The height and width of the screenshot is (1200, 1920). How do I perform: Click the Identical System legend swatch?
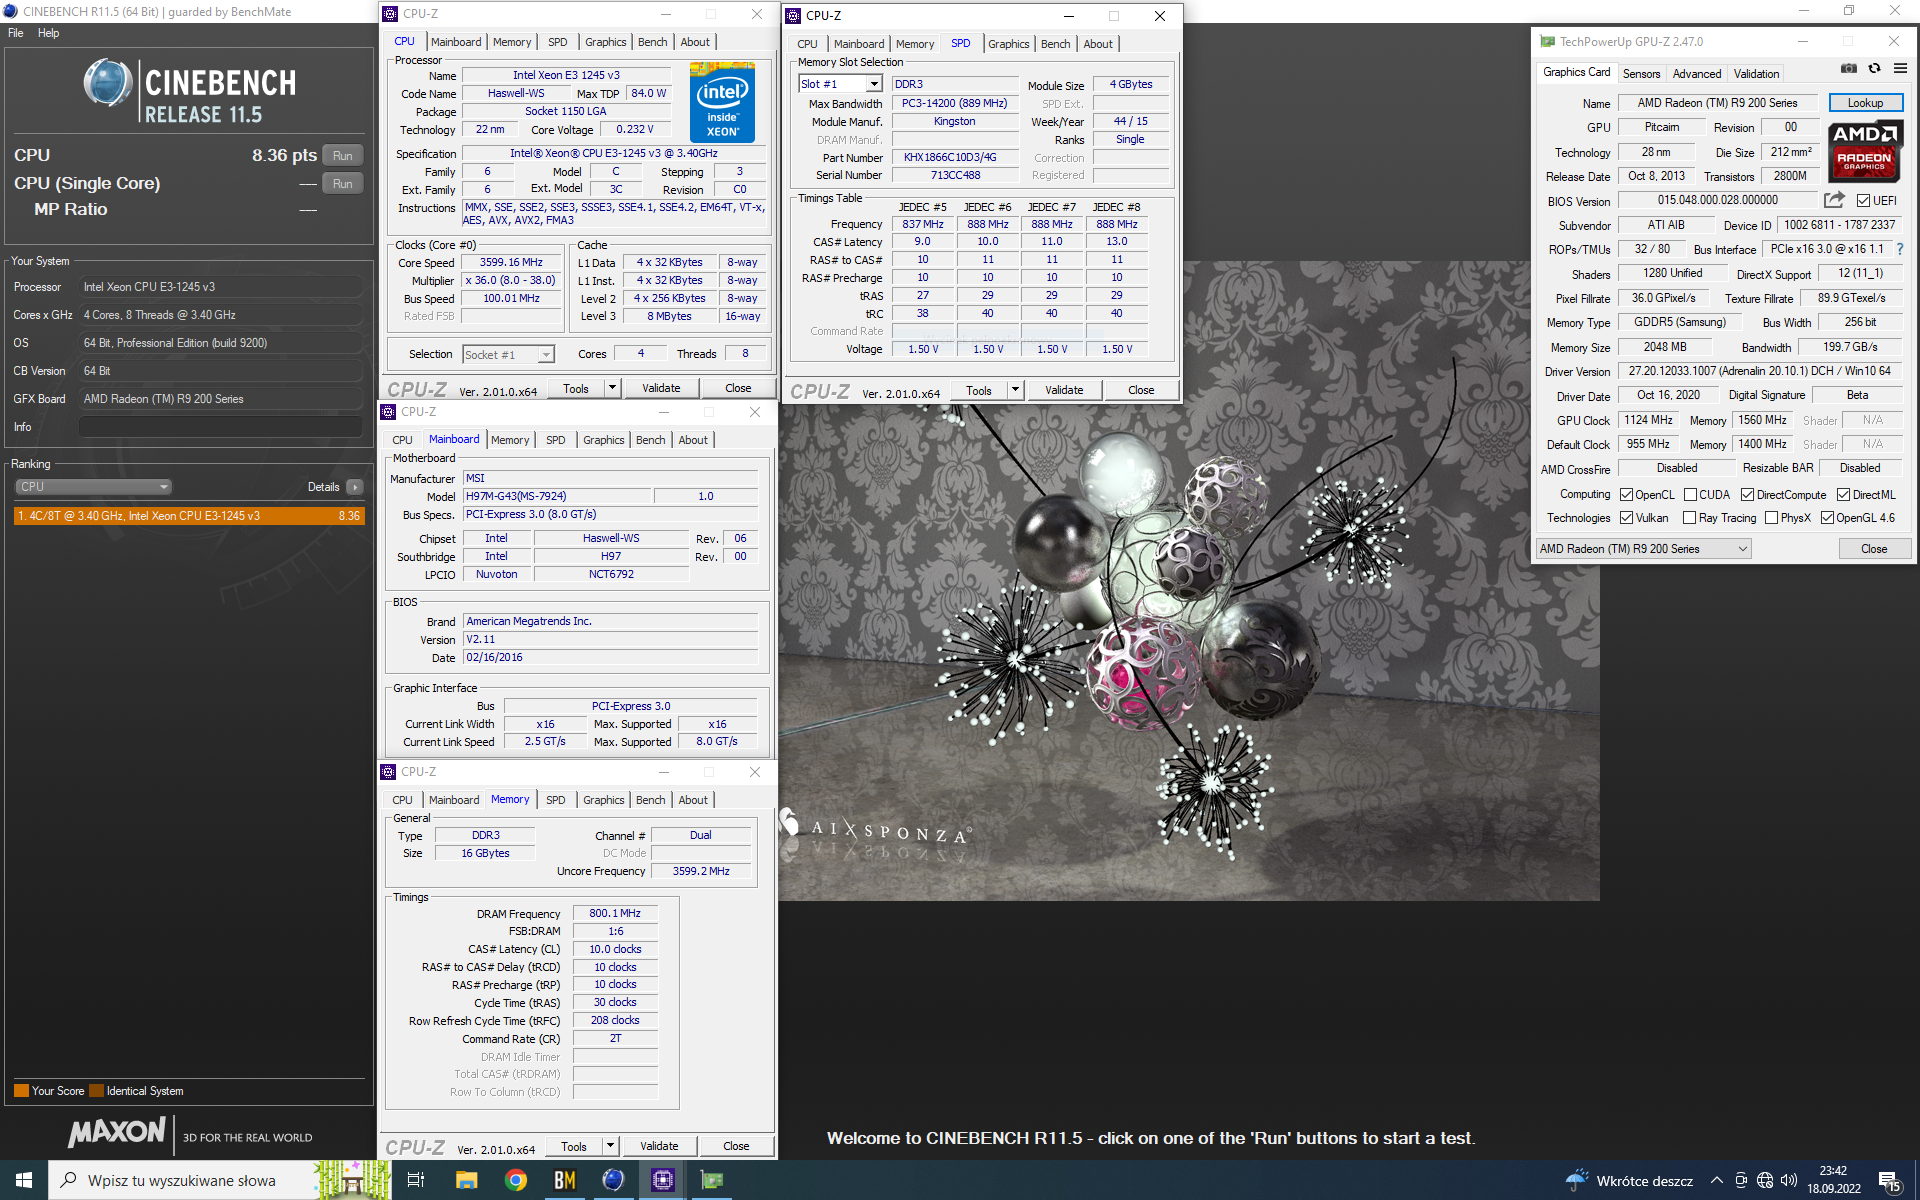[96, 1091]
